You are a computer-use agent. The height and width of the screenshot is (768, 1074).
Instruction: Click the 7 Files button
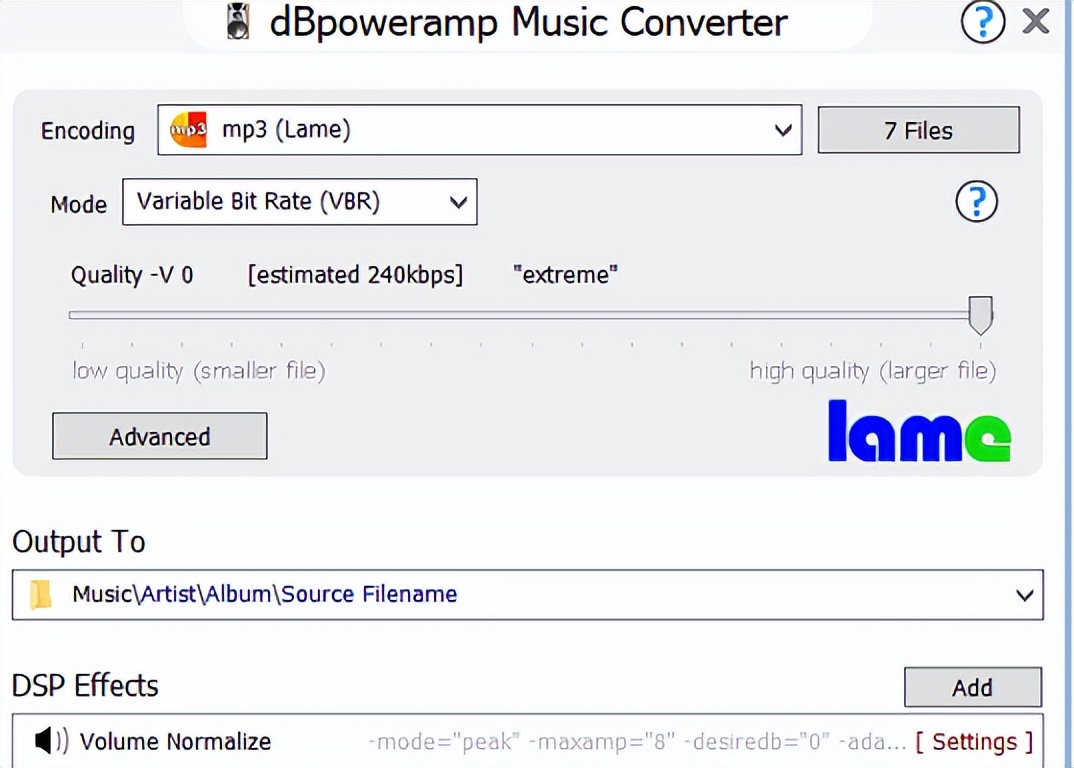pos(919,129)
